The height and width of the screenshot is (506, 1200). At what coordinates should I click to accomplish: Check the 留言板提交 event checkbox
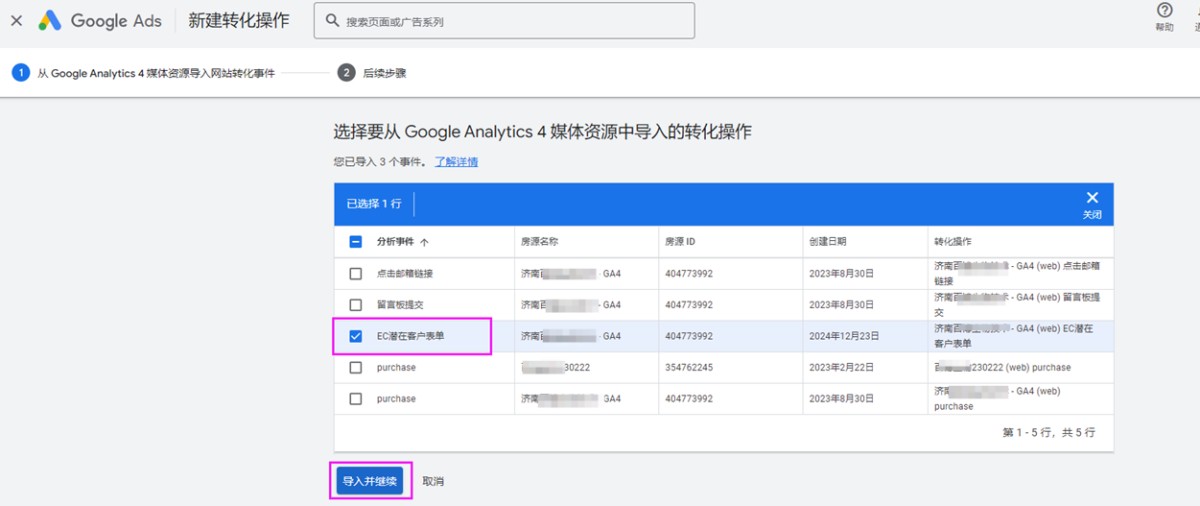click(356, 305)
